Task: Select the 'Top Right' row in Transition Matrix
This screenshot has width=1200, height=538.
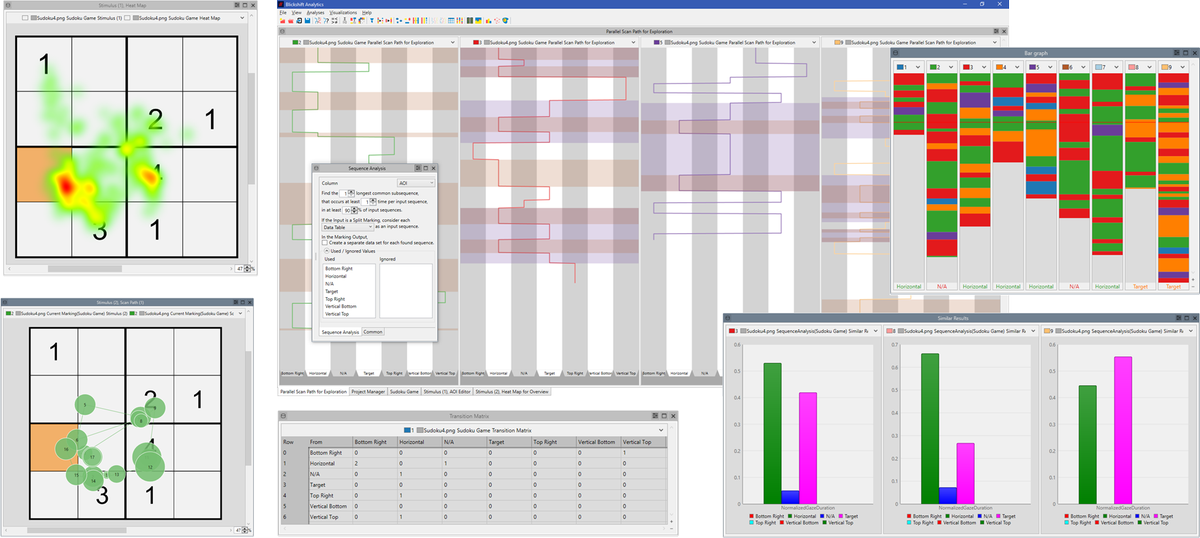Action: tap(472, 494)
